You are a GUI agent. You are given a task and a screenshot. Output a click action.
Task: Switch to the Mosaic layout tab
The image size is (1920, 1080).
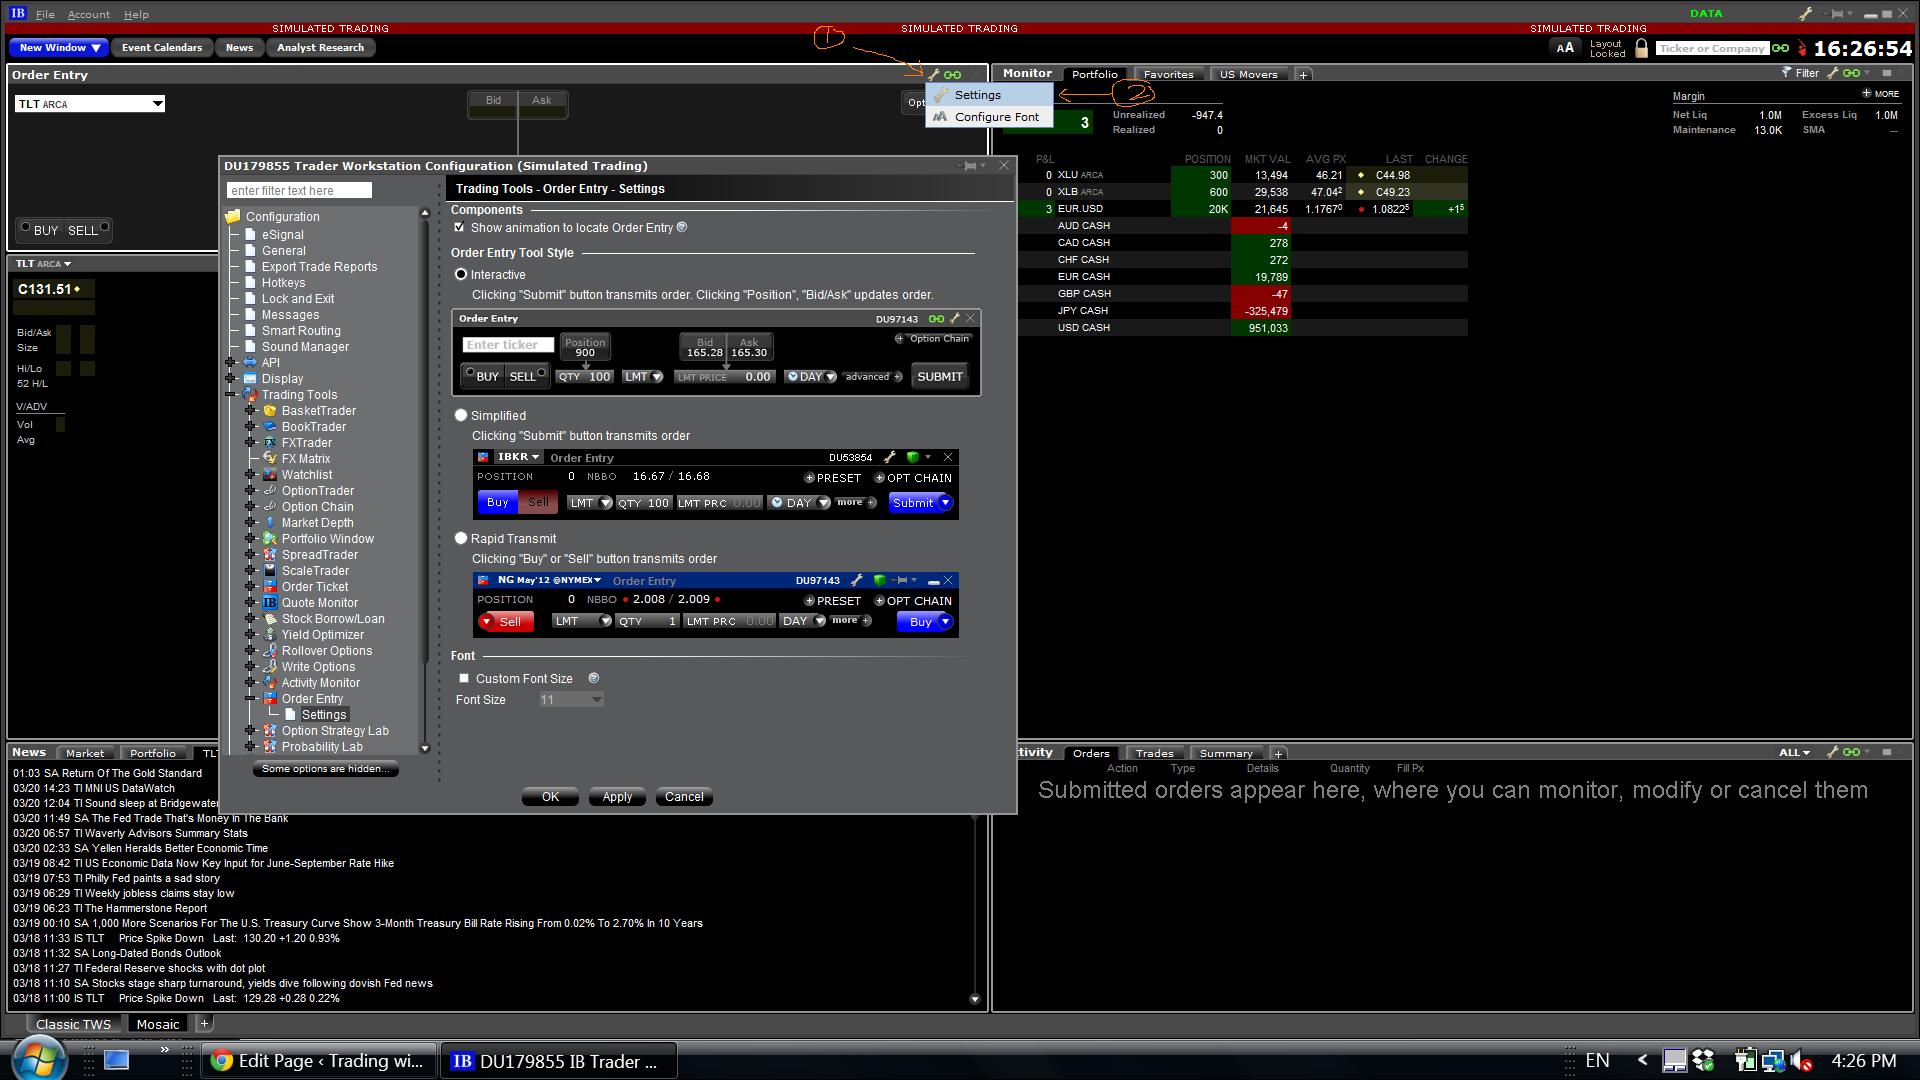(158, 1024)
